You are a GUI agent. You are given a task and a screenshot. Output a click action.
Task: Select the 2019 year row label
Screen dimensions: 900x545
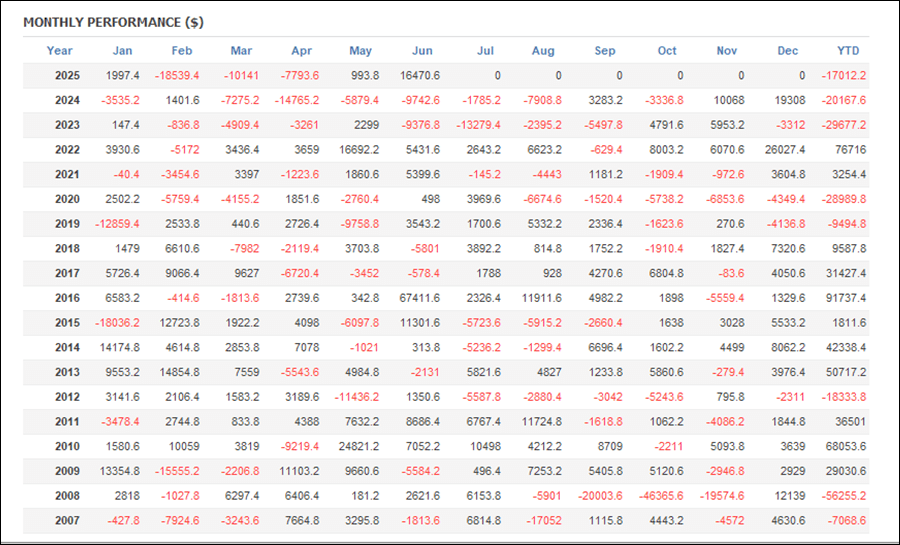click(x=67, y=224)
